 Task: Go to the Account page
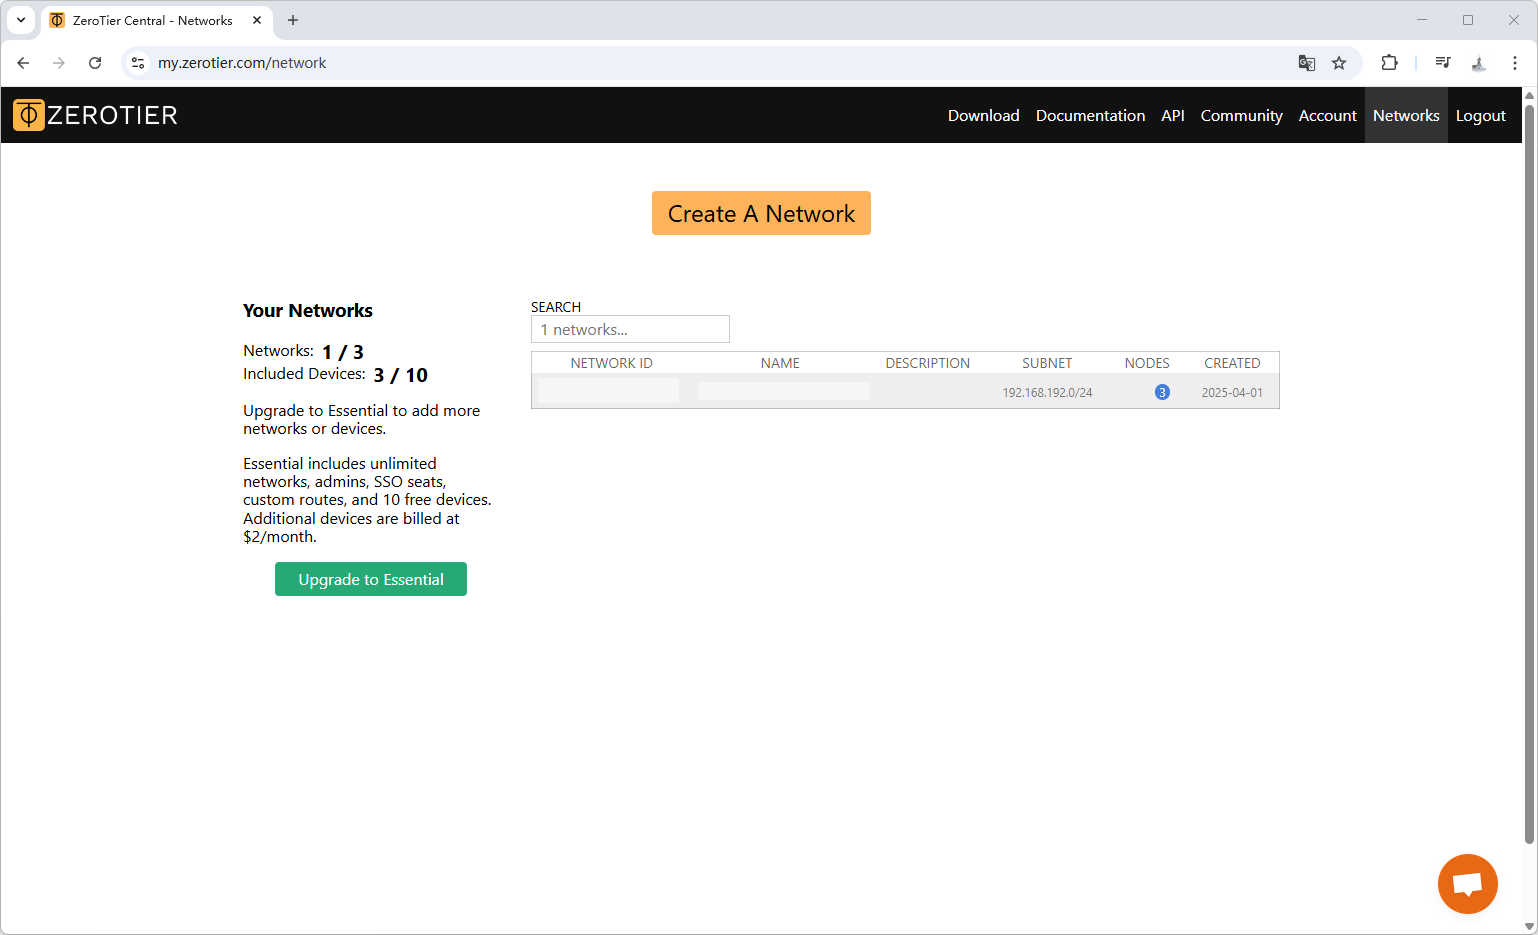(x=1327, y=116)
